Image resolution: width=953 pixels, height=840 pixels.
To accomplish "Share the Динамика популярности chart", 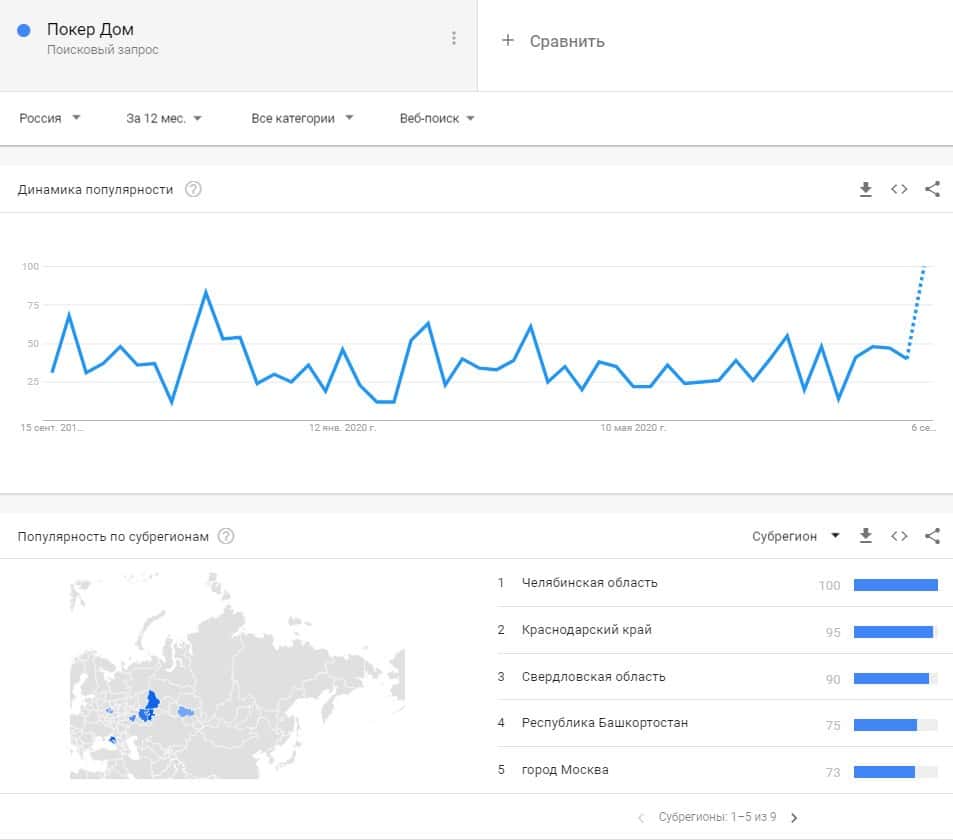I will pos(932,189).
